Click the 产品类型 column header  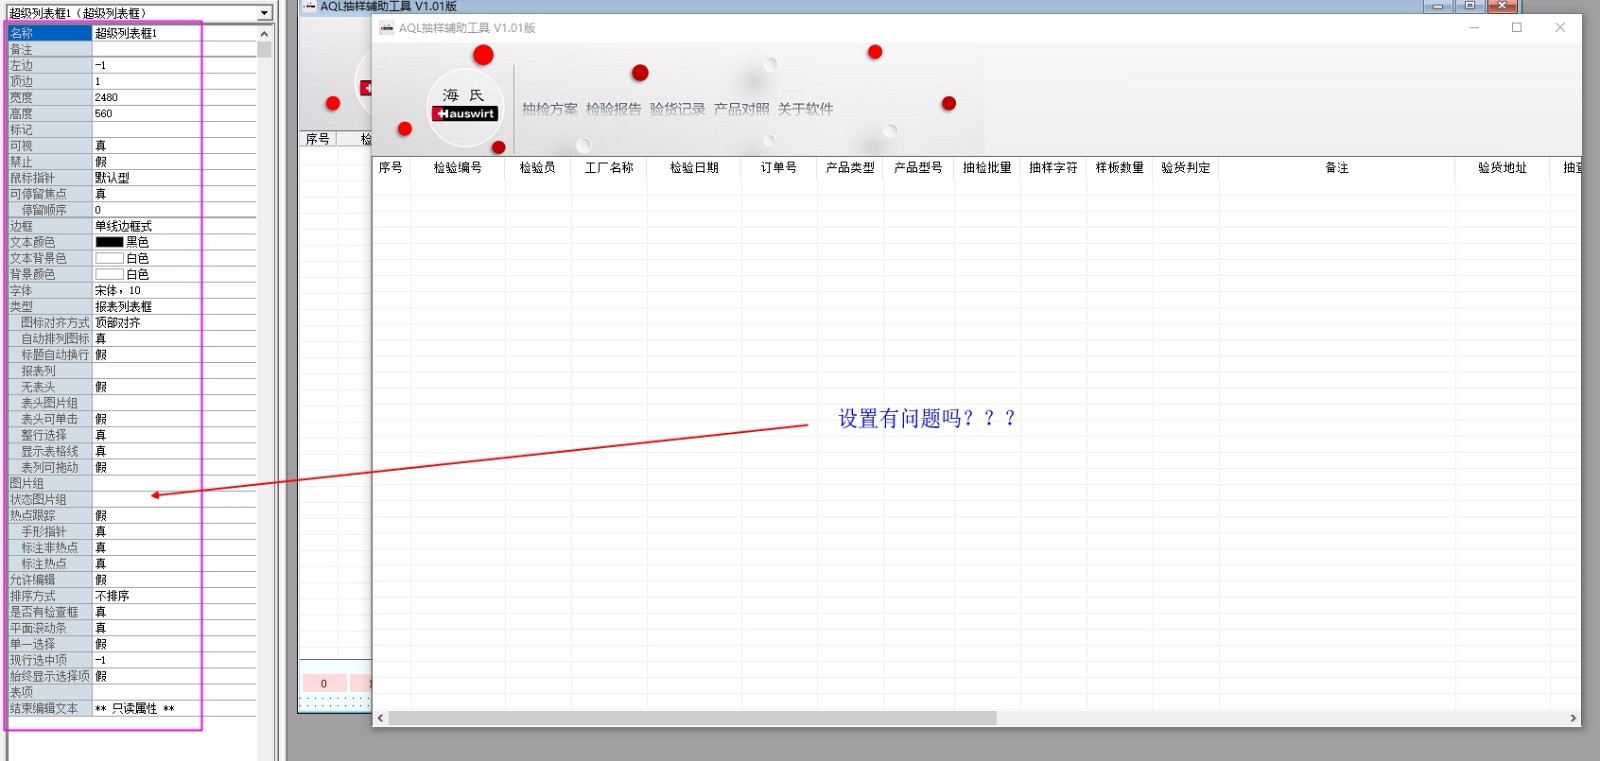[850, 168]
